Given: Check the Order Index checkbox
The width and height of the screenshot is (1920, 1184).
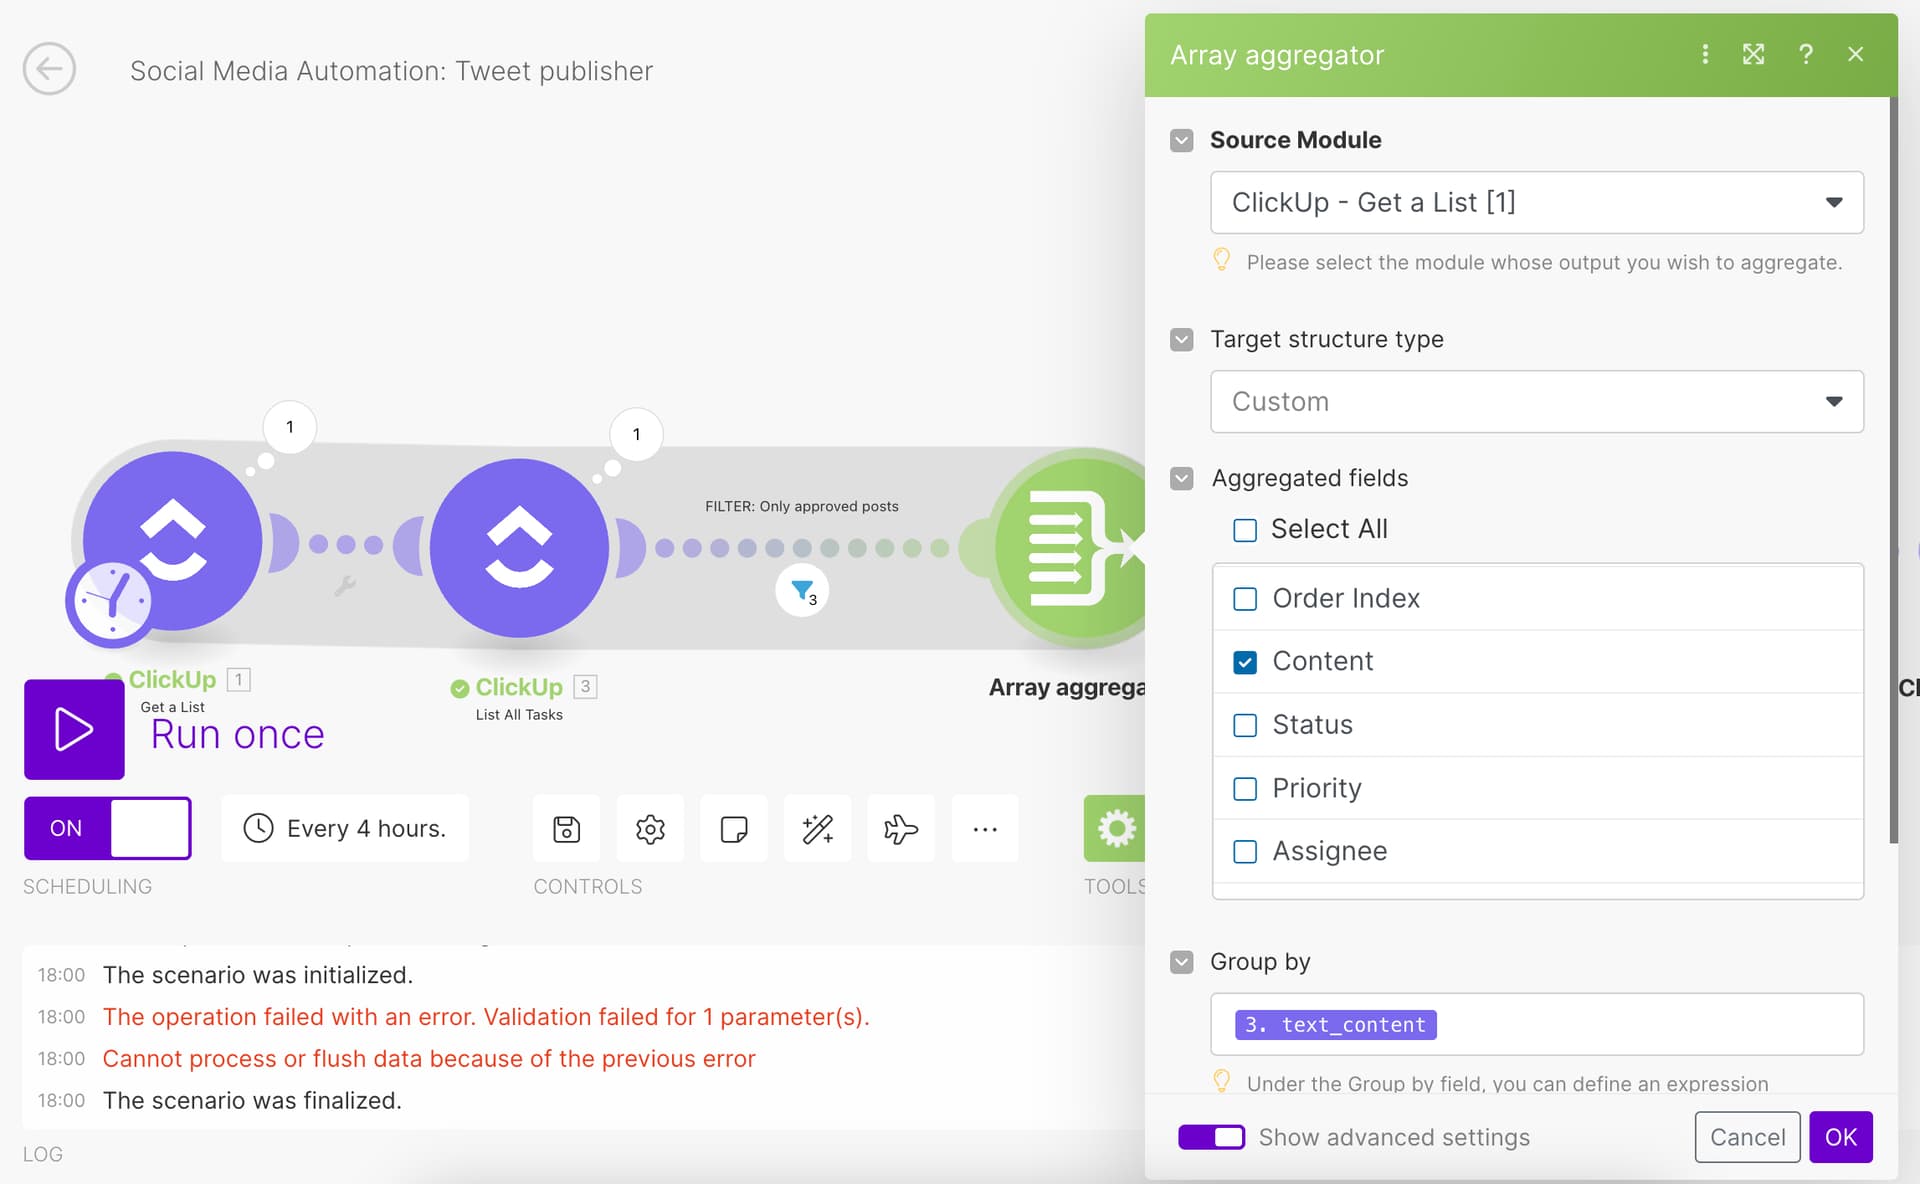Looking at the screenshot, I should (x=1245, y=599).
